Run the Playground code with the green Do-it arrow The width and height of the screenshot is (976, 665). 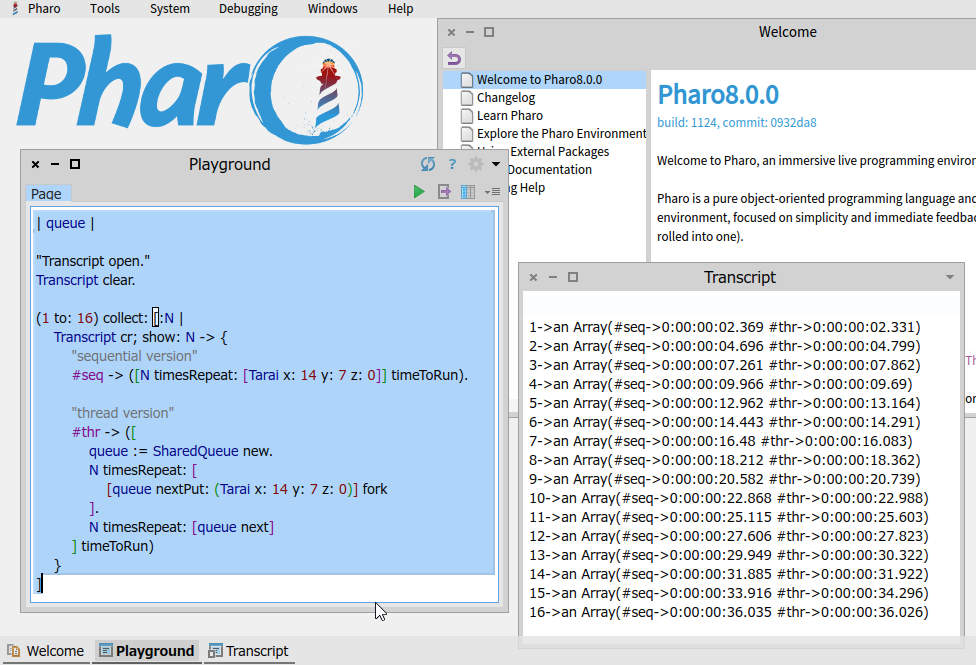coord(419,192)
